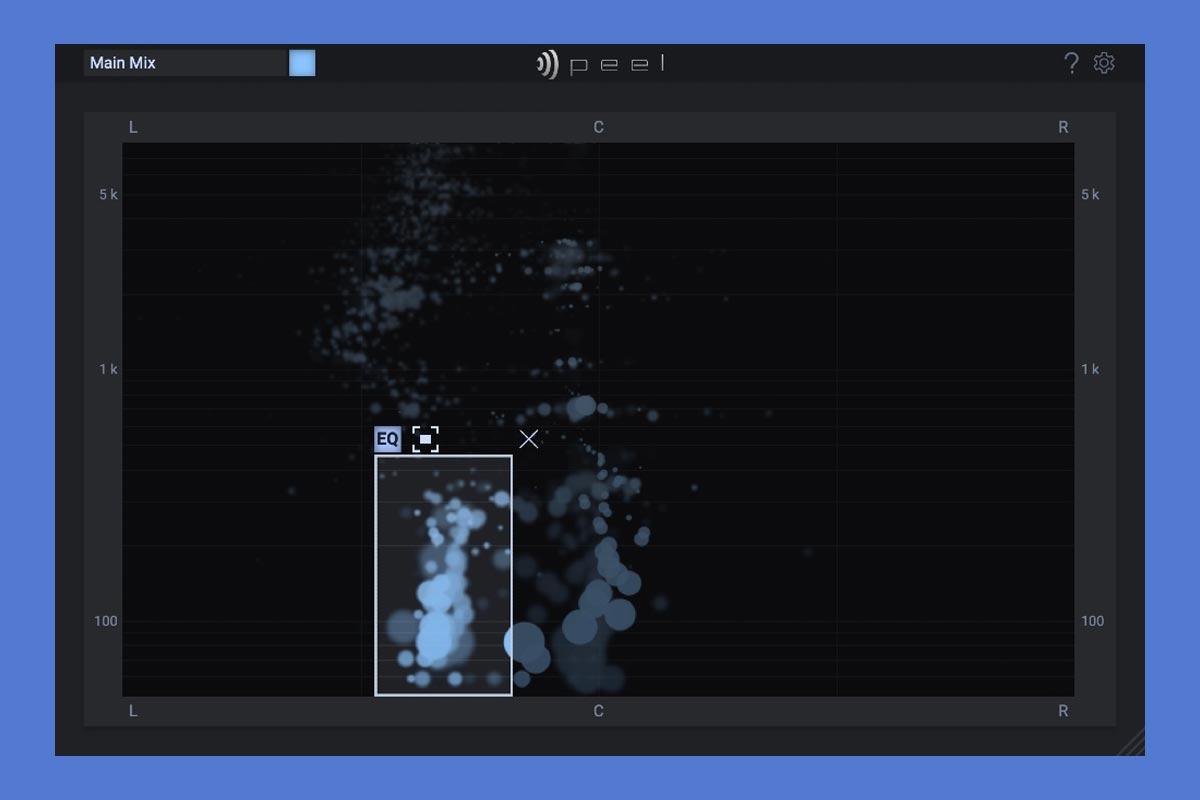The height and width of the screenshot is (800, 1200).
Task: Click the top R pan label
Action: click(x=1063, y=127)
